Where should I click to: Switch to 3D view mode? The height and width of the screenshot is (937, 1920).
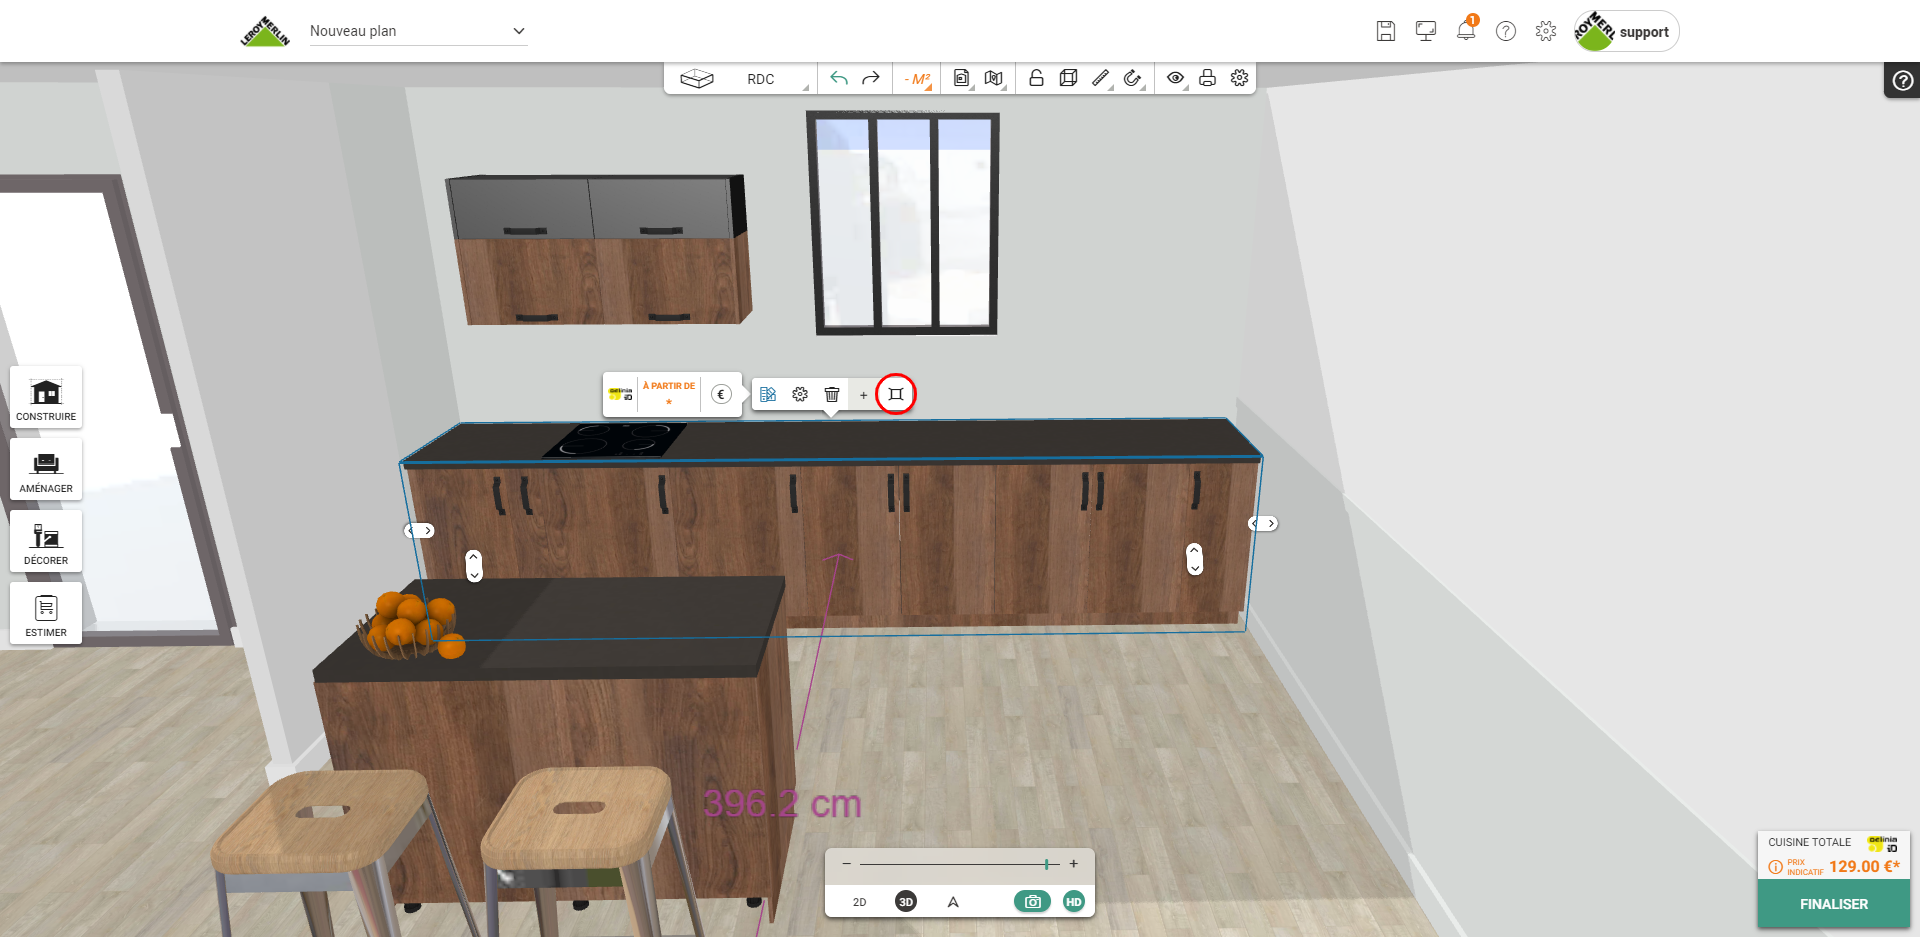click(906, 902)
